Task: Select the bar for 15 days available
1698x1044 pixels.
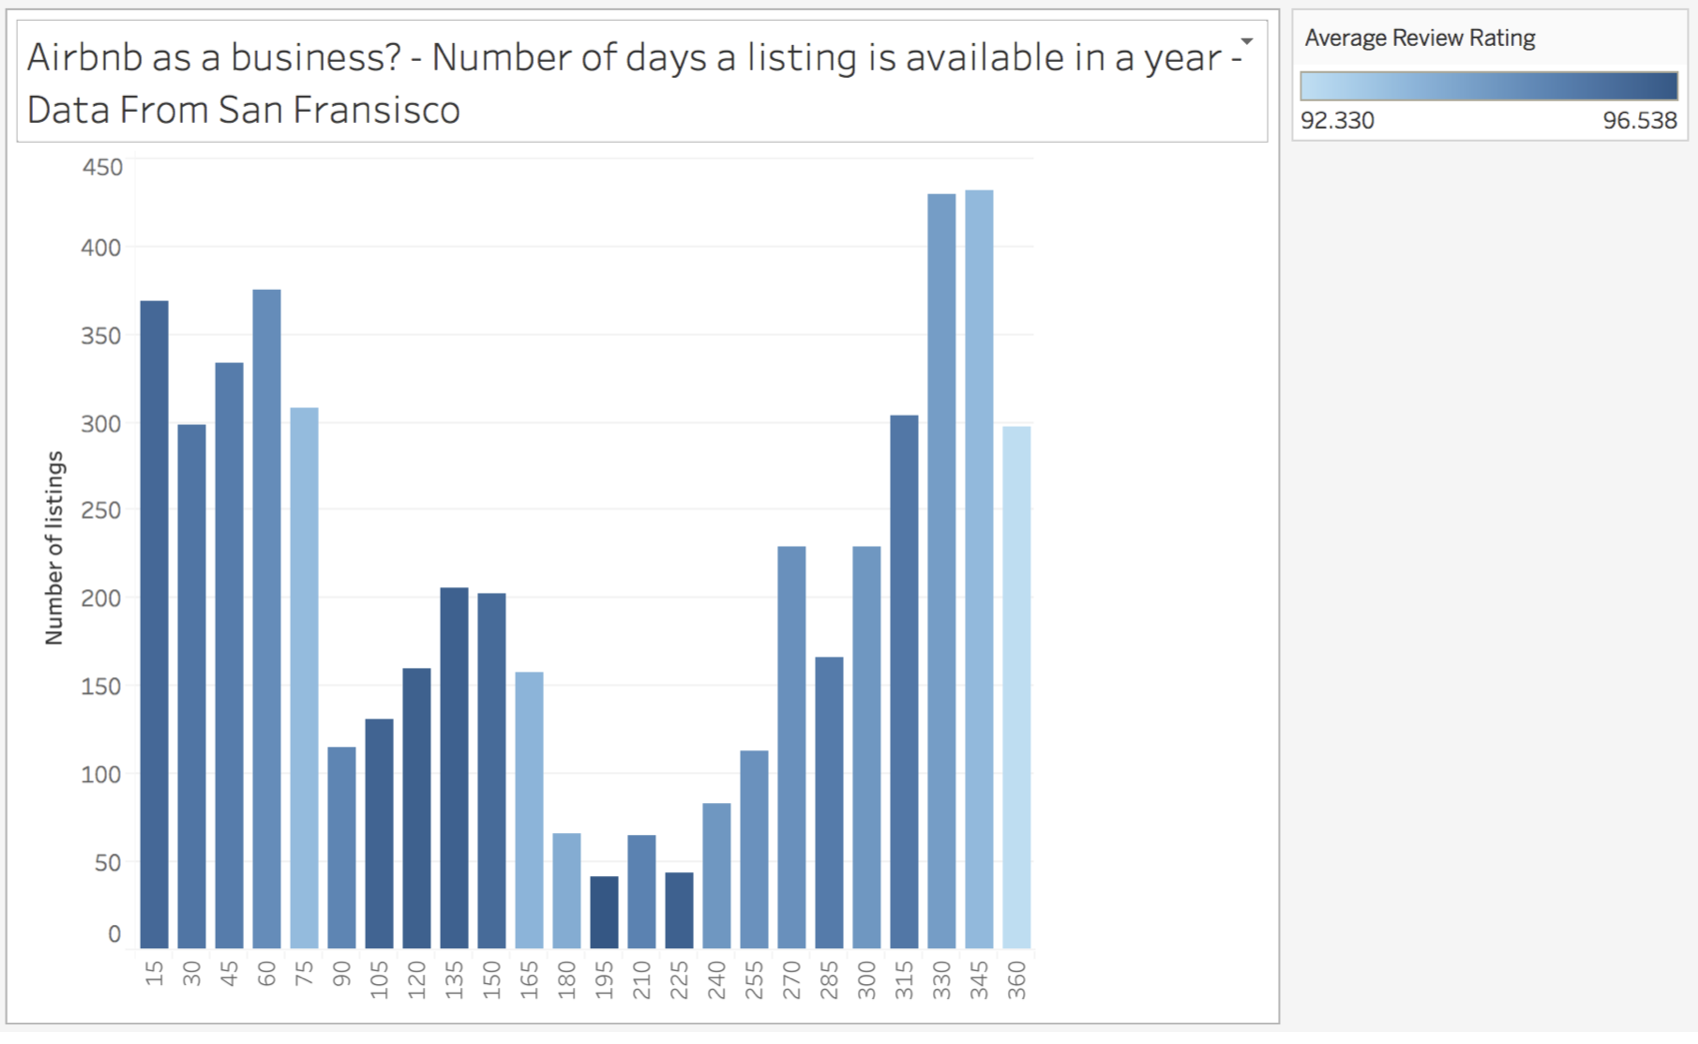Action: [154, 624]
